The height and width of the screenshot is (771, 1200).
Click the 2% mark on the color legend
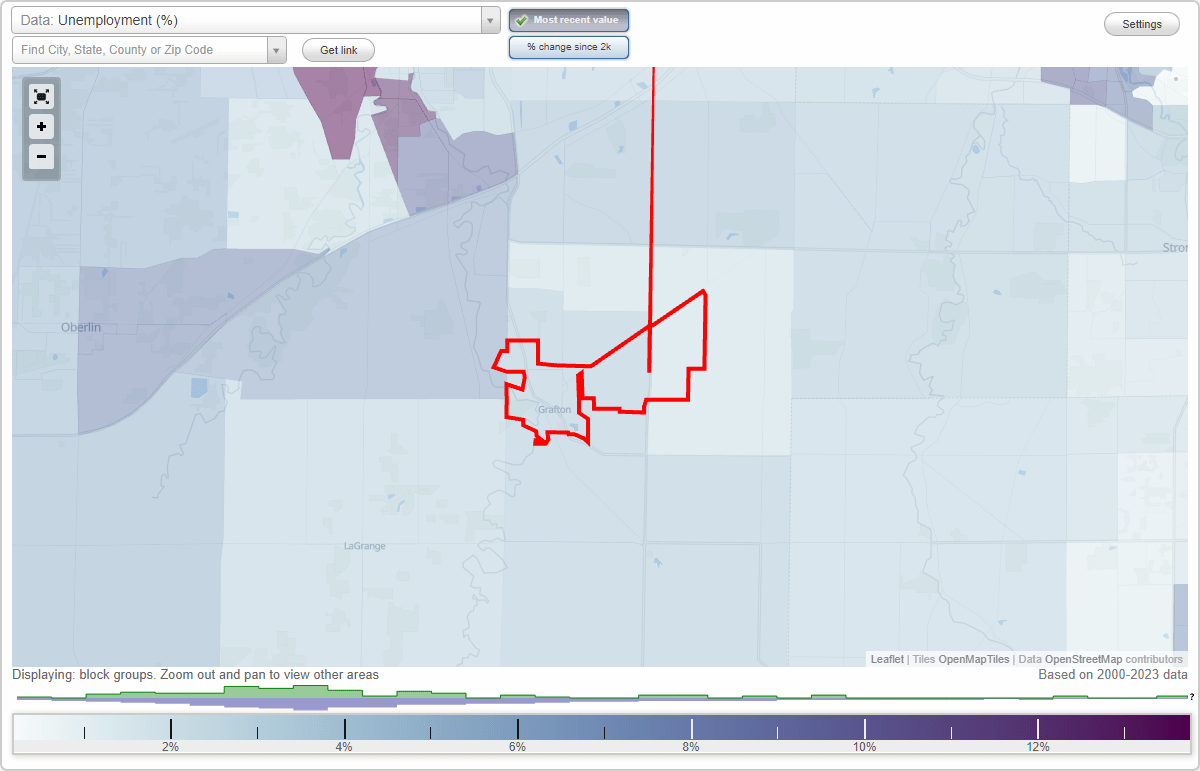pos(171,746)
